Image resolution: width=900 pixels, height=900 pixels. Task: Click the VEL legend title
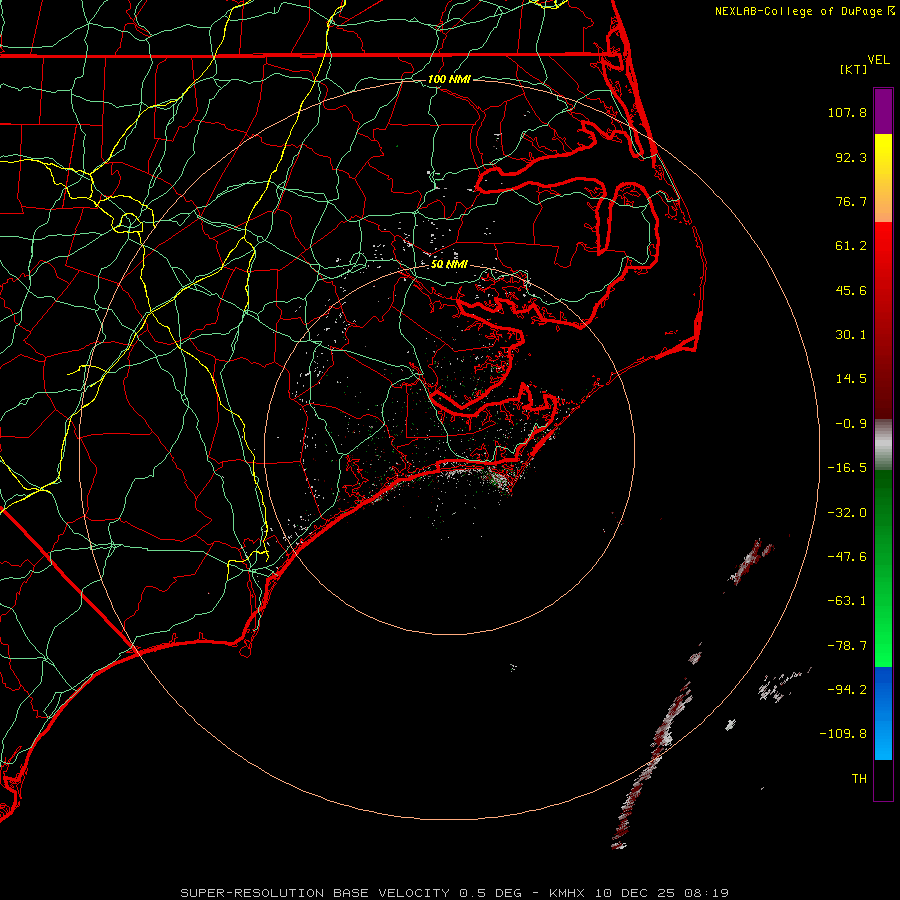[x=879, y=60]
